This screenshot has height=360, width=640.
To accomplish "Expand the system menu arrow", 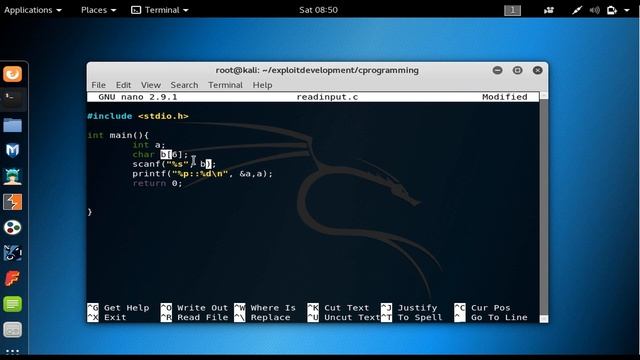I will 627,10.
